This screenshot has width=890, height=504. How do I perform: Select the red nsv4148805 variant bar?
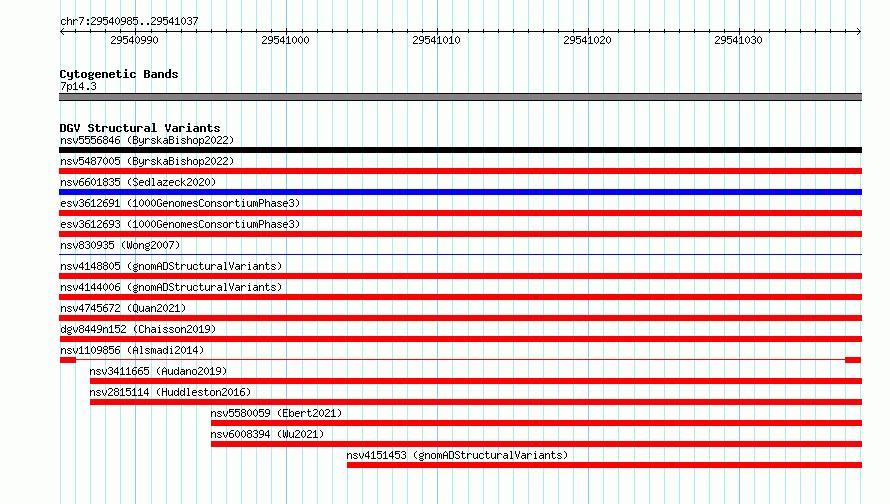[x=460, y=276]
